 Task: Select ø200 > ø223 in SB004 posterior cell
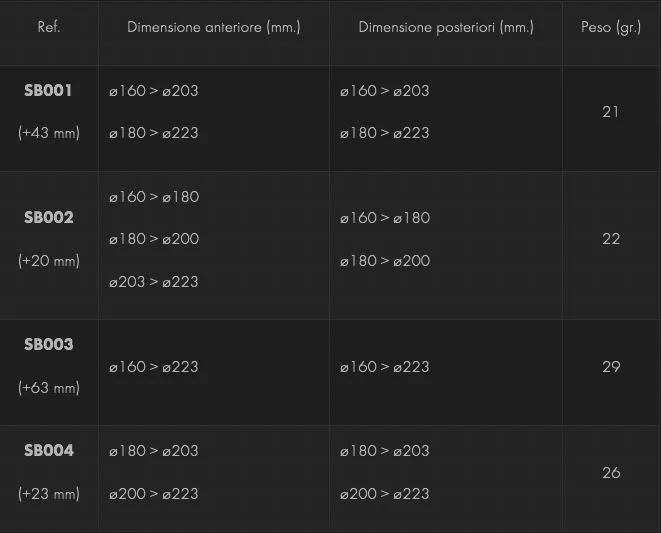click(384, 494)
